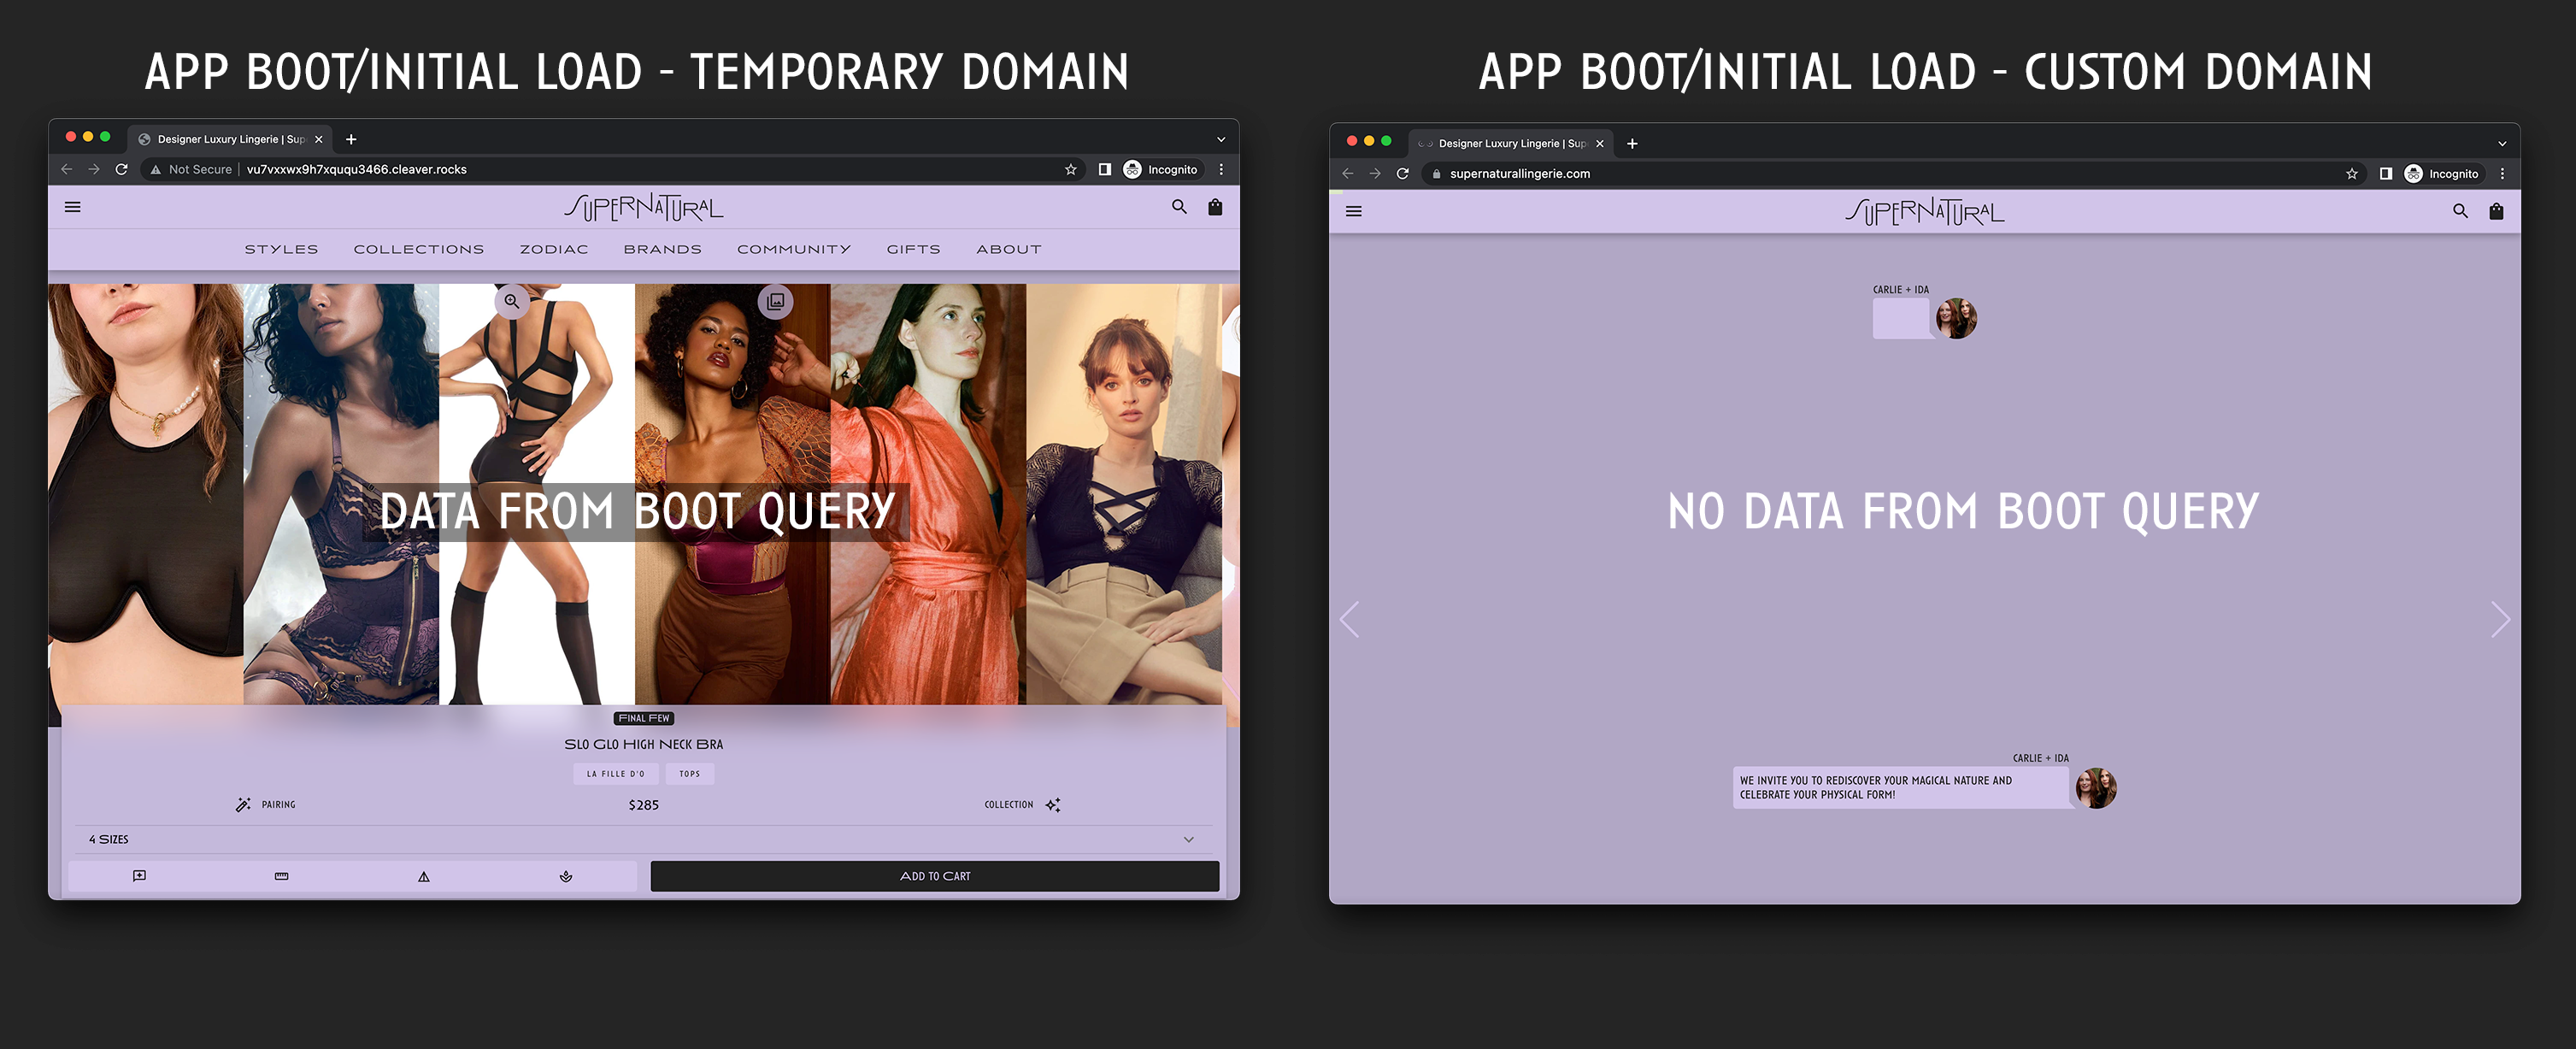
Task: Click the La Fille D'O brand tag
Action: 615,774
